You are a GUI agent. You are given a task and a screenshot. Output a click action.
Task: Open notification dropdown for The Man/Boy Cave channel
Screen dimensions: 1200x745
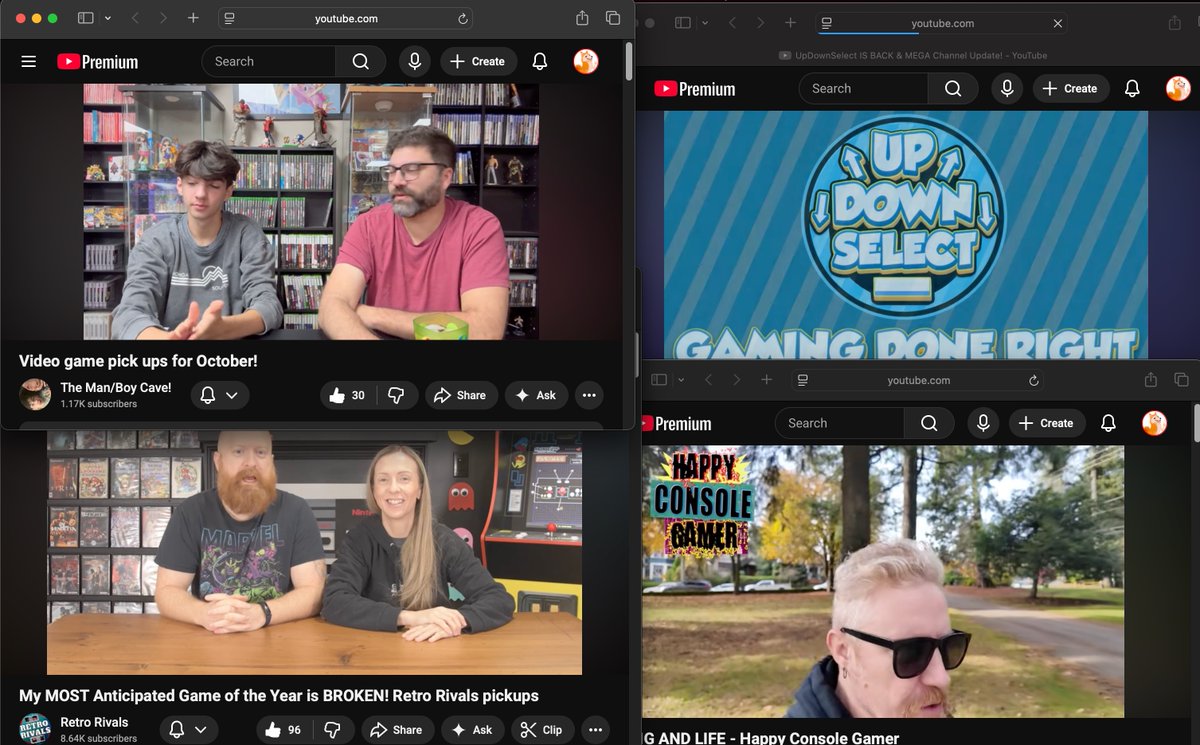point(219,395)
